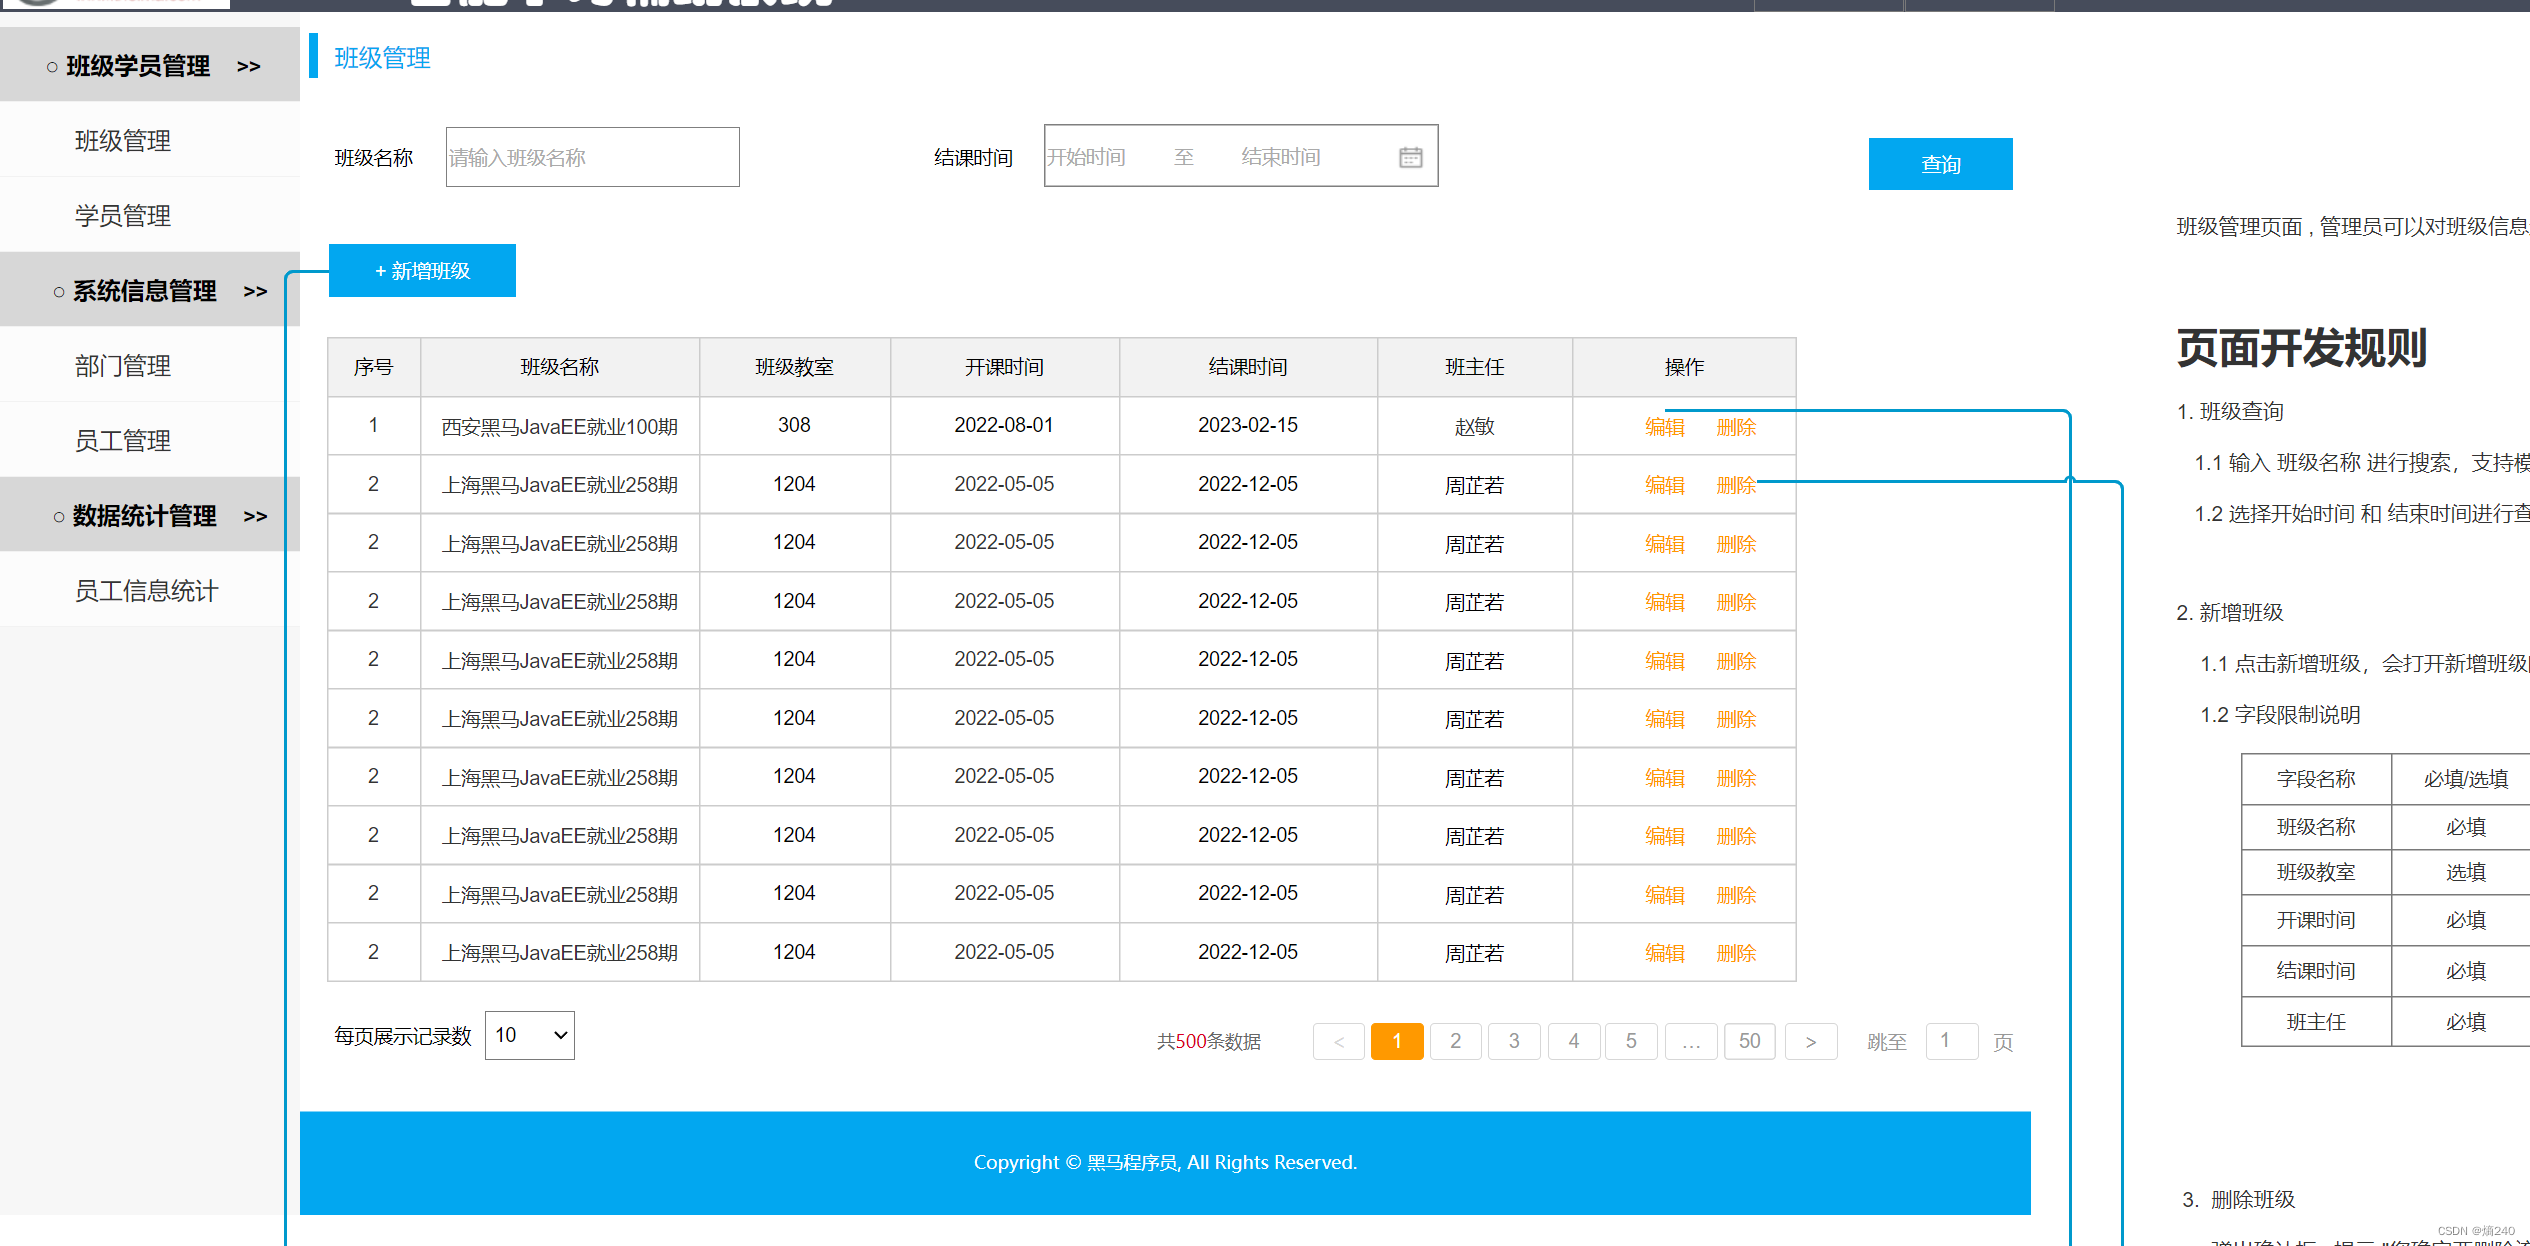Screen dimensions: 2530x1246
Task: Select page 2 in pagination
Action: pyautogui.click(x=1456, y=1042)
